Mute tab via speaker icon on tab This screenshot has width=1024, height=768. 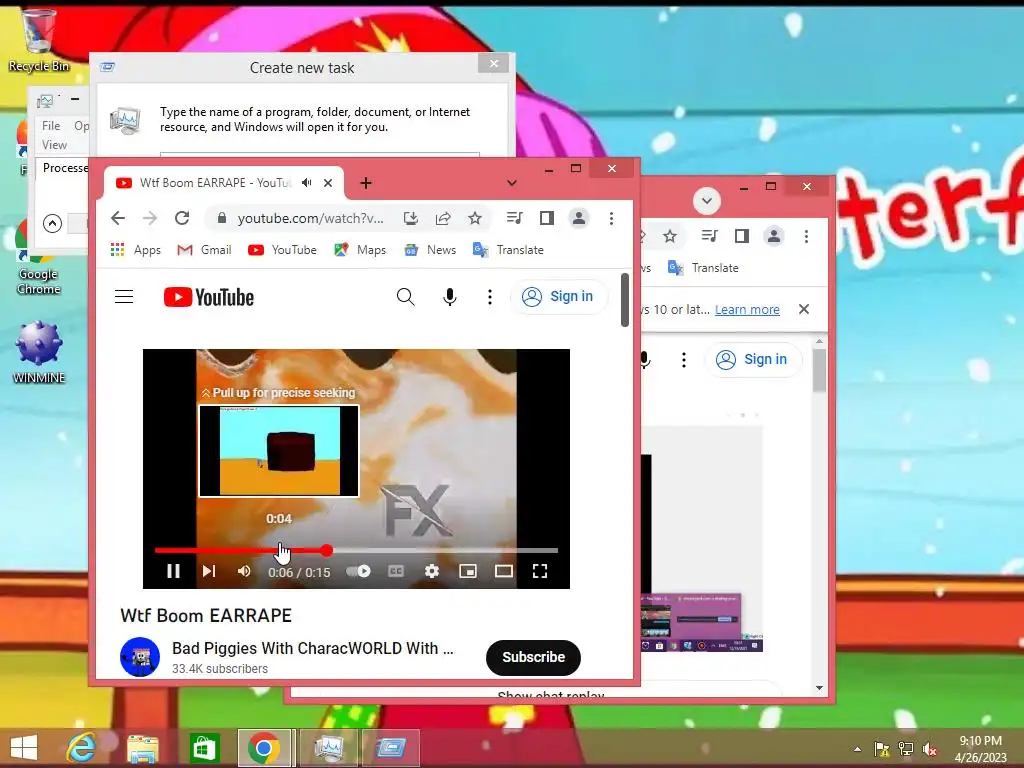coord(306,183)
